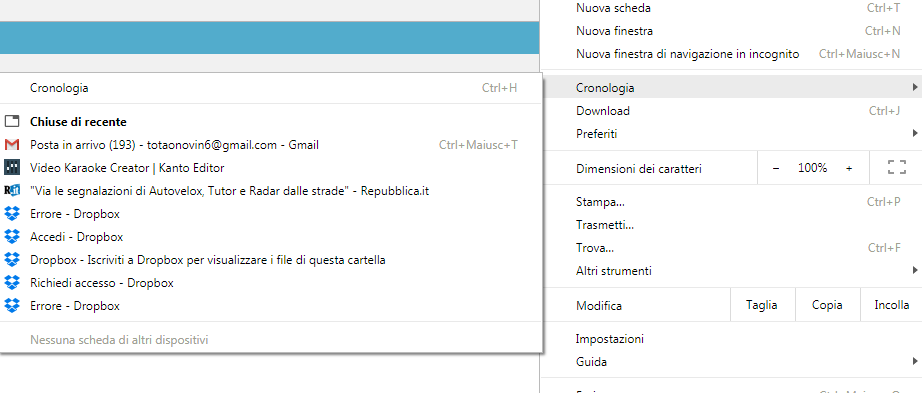Screen dimensions: 922x393
Task: Expand the Preferiti submenu arrow
Action: click(915, 134)
